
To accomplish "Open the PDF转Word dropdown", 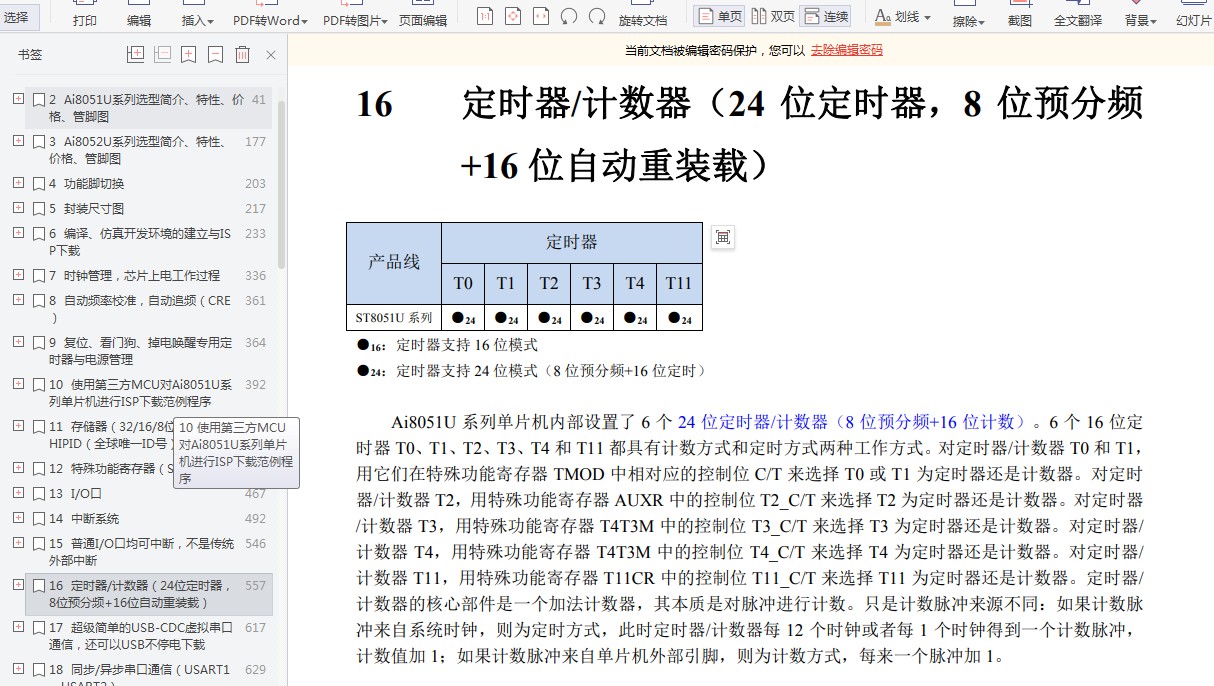I will pyautogui.click(x=270, y=20).
